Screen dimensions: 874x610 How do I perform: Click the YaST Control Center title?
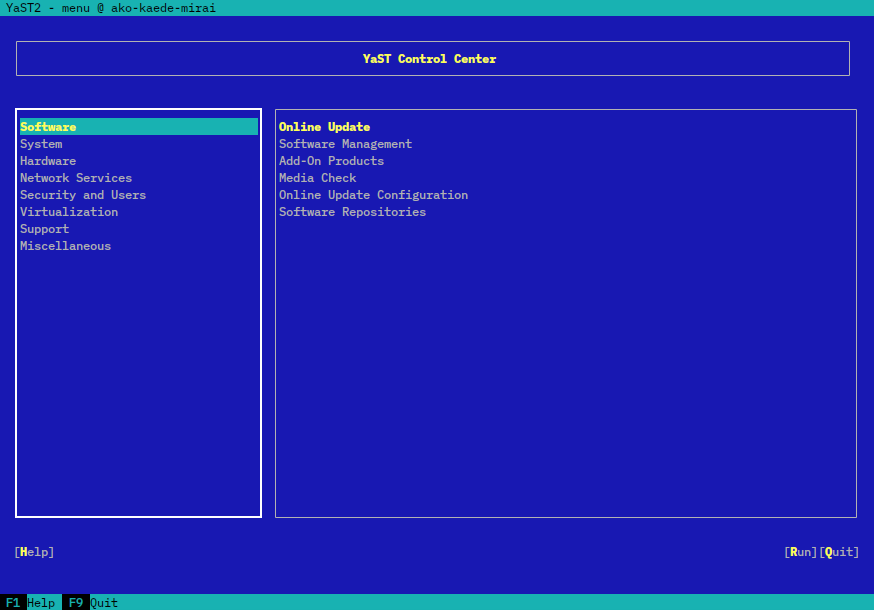[429, 59]
